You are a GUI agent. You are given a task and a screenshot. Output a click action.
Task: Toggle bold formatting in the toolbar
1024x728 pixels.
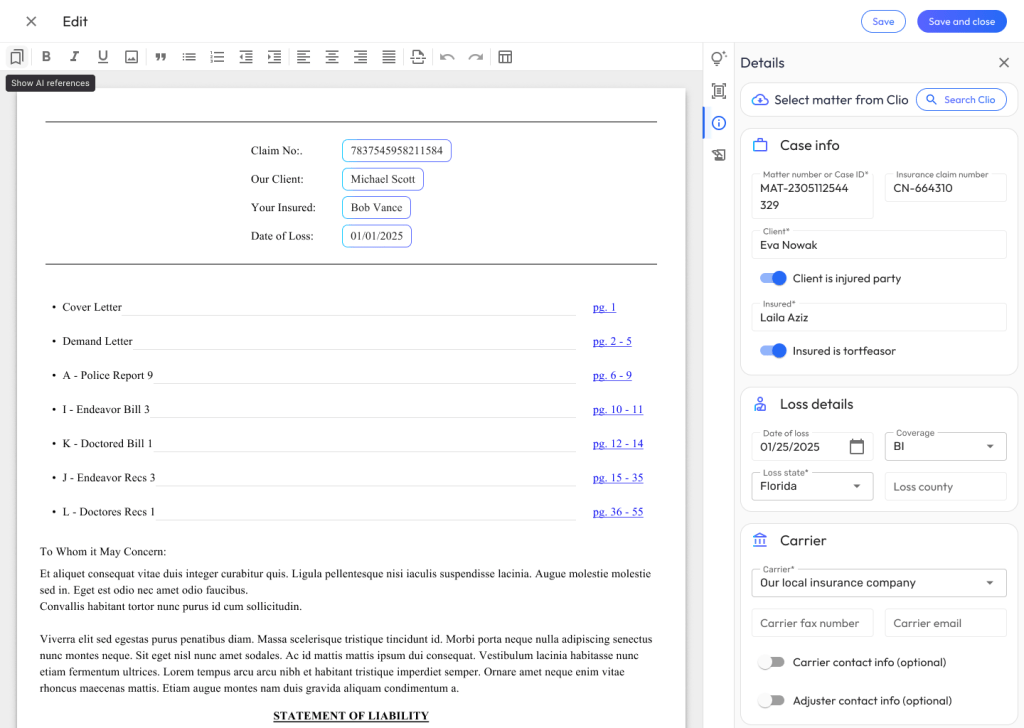click(x=46, y=57)
